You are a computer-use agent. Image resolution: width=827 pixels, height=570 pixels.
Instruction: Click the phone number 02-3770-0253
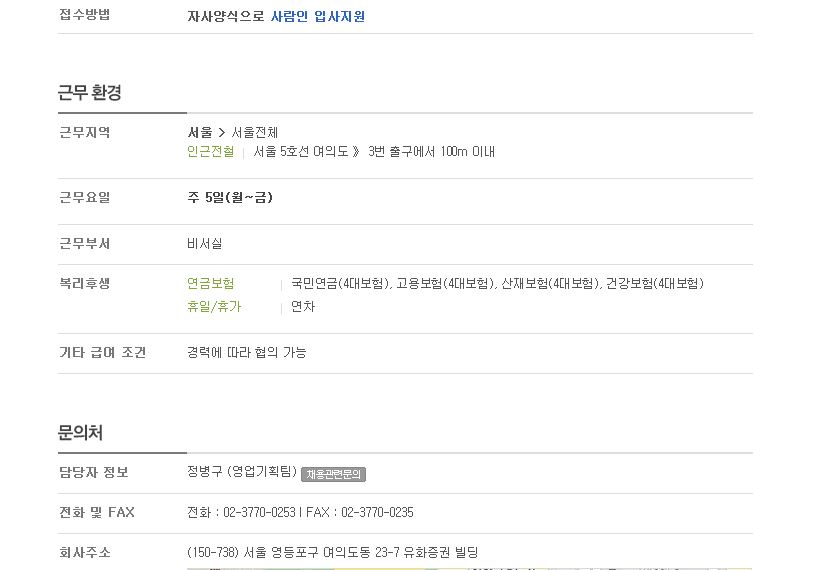(x=259, y=513)
